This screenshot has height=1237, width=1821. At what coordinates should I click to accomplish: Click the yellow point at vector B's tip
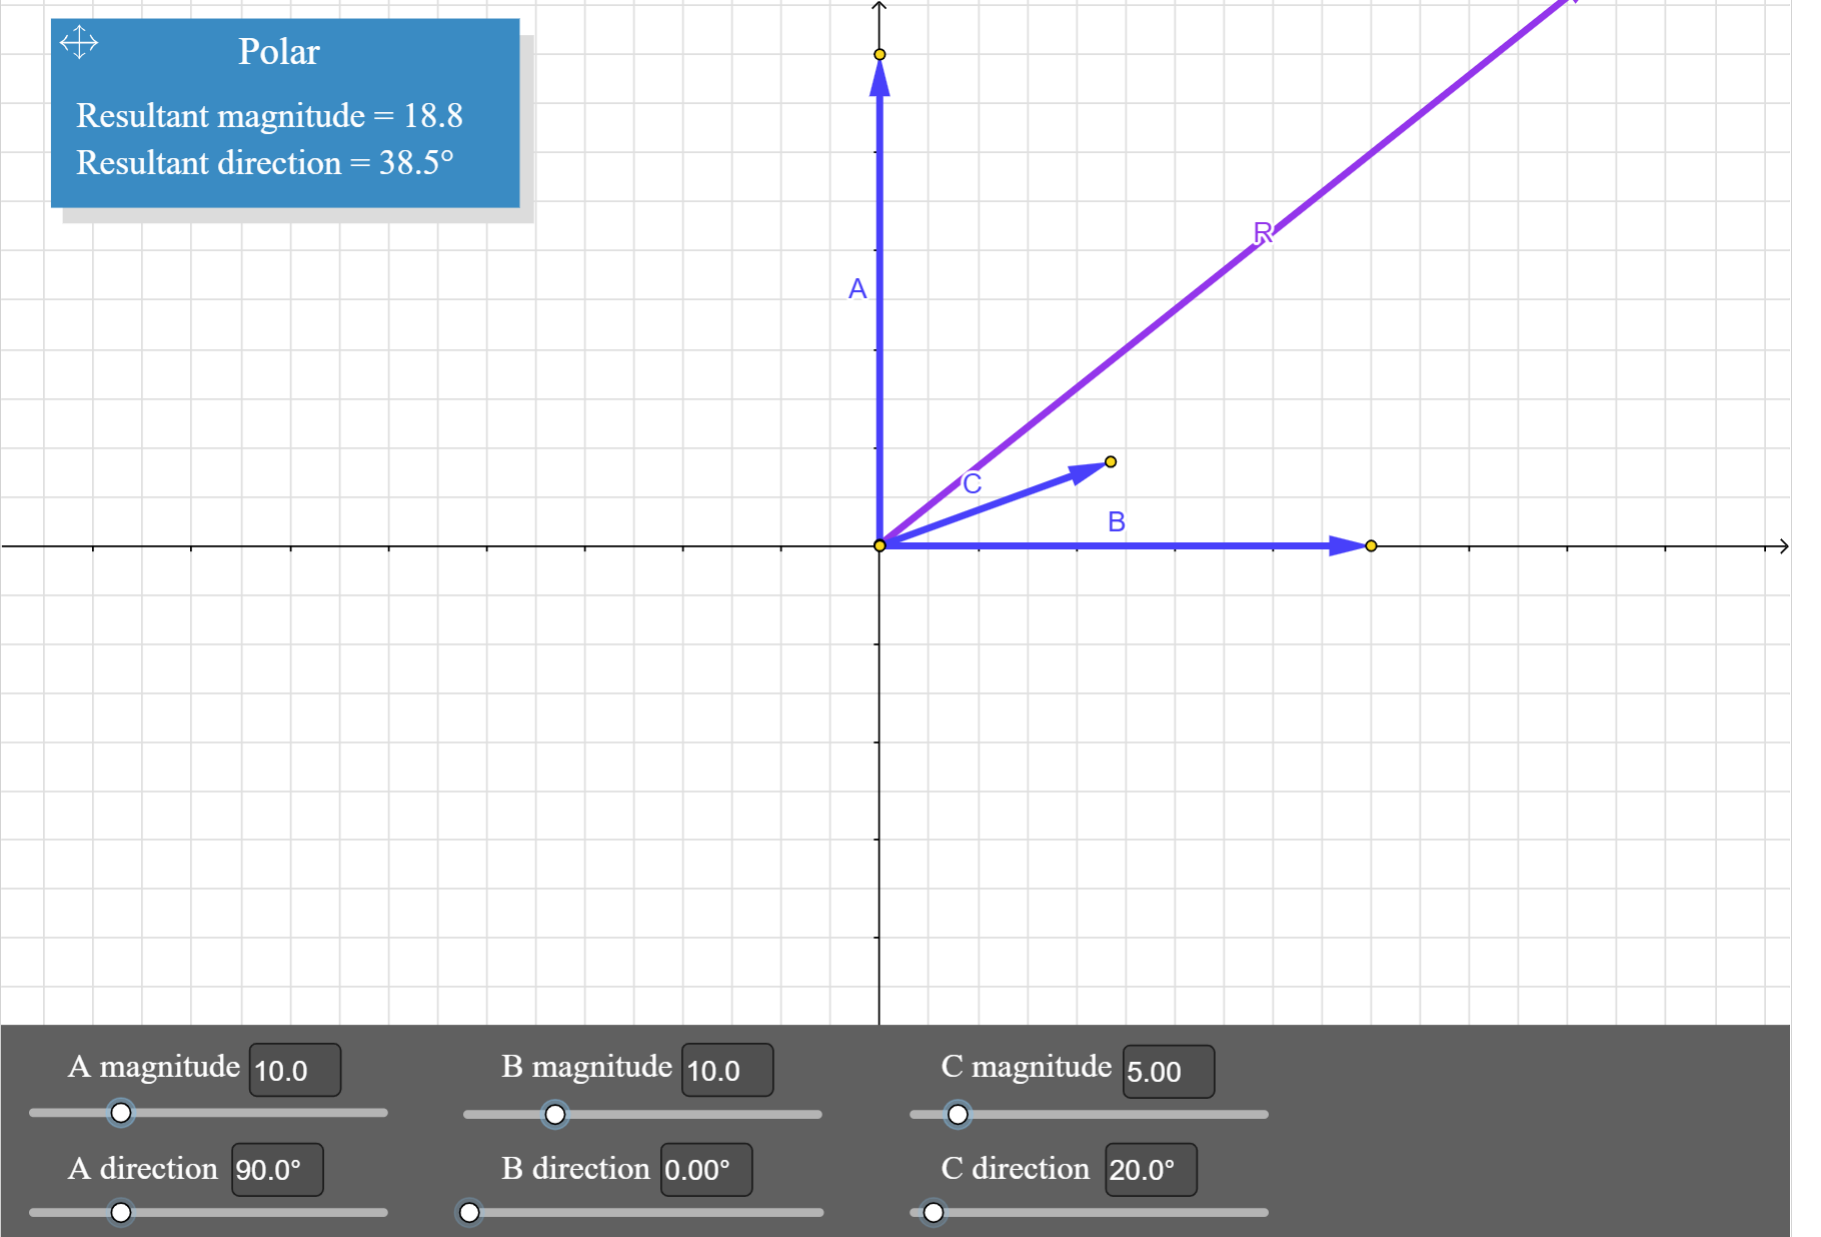pos(1371,545)
